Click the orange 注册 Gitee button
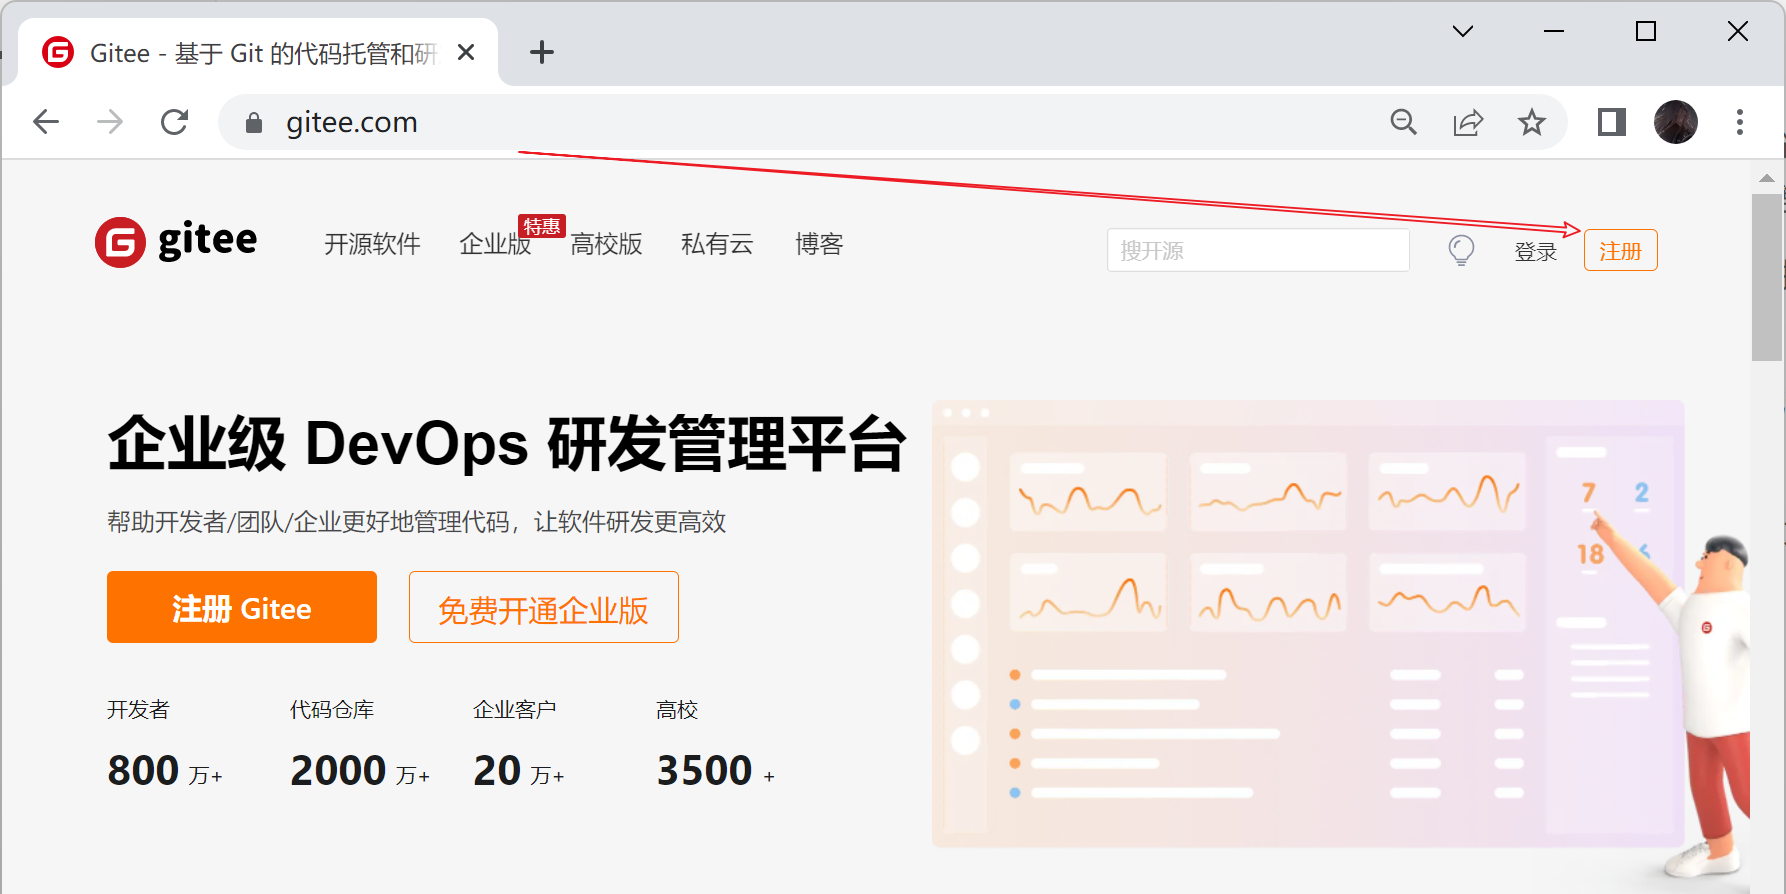Image resolution: width=1786 pixels, height=894 pixels. pos(241,607)
